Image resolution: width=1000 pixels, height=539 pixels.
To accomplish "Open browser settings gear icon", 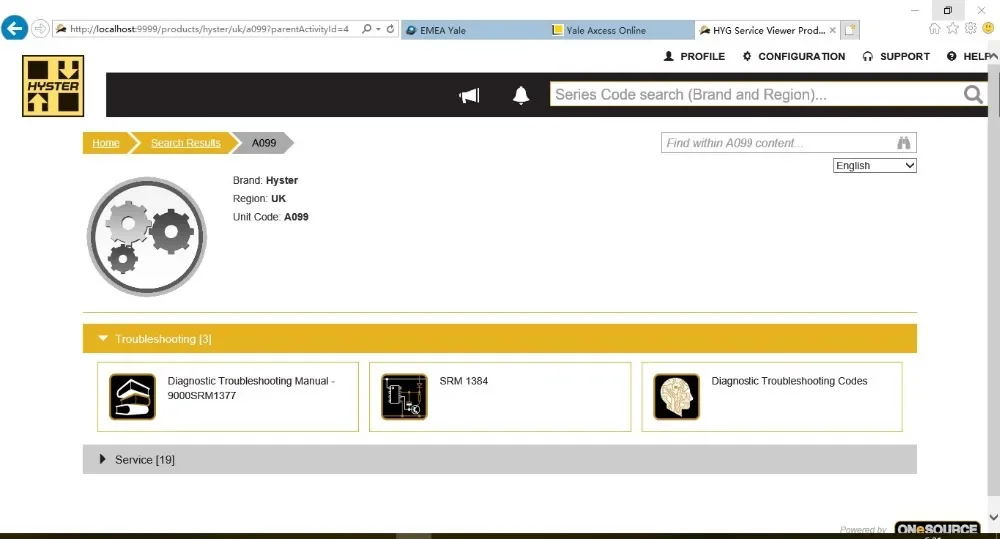I will pyautogui.click(x=971, y=28).
